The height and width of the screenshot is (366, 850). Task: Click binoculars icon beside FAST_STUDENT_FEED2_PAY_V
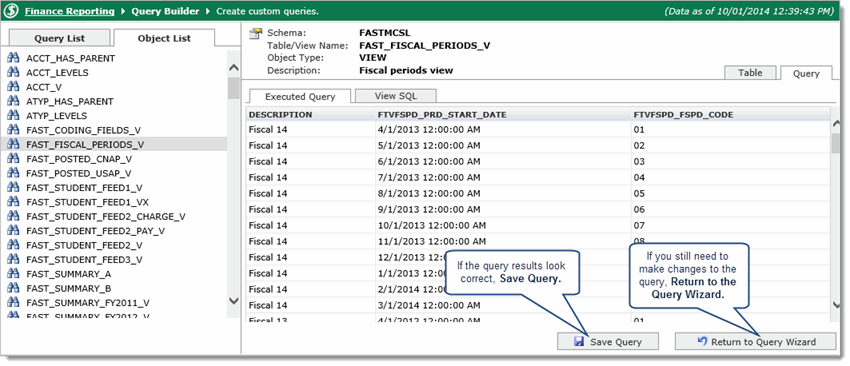point(13,230)
